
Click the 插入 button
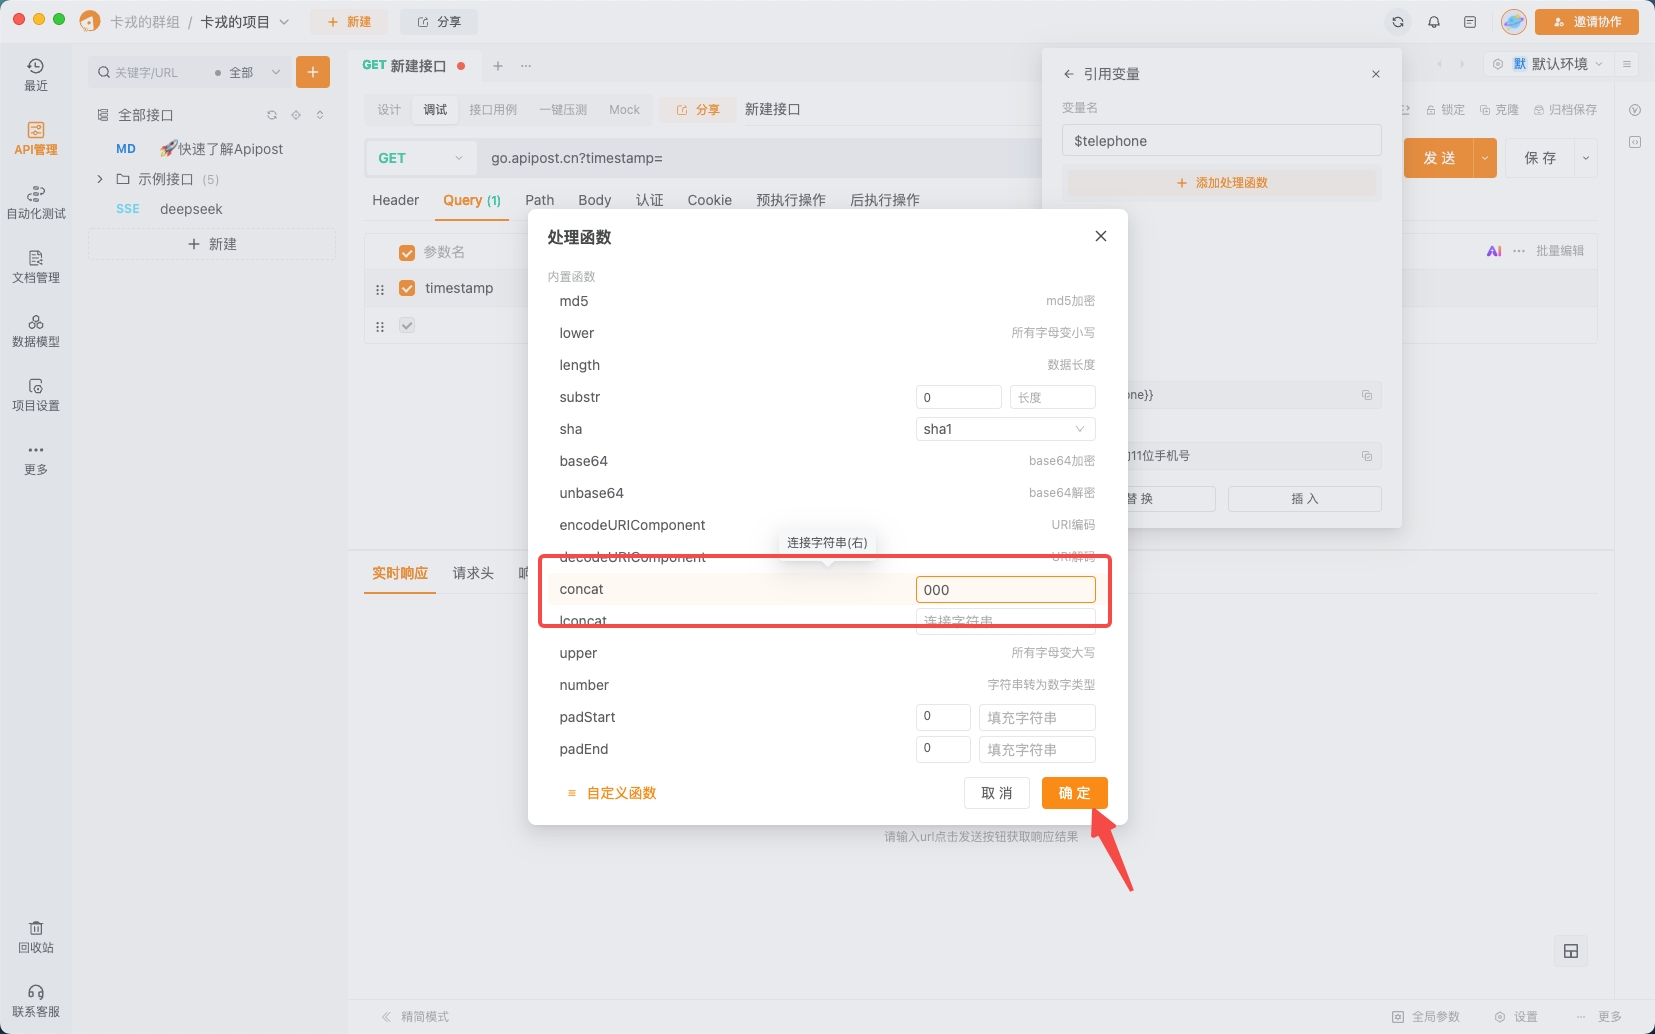tap(1305, 499)
